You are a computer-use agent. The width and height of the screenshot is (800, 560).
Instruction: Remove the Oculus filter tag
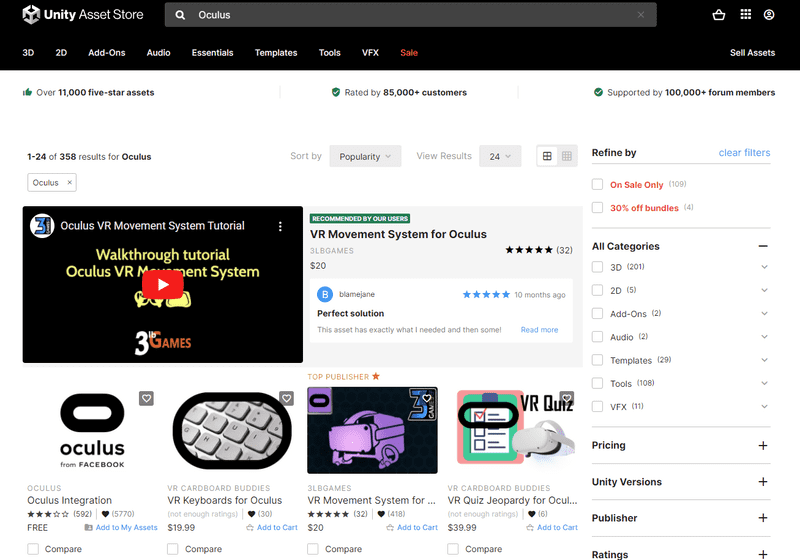point(70,183)
